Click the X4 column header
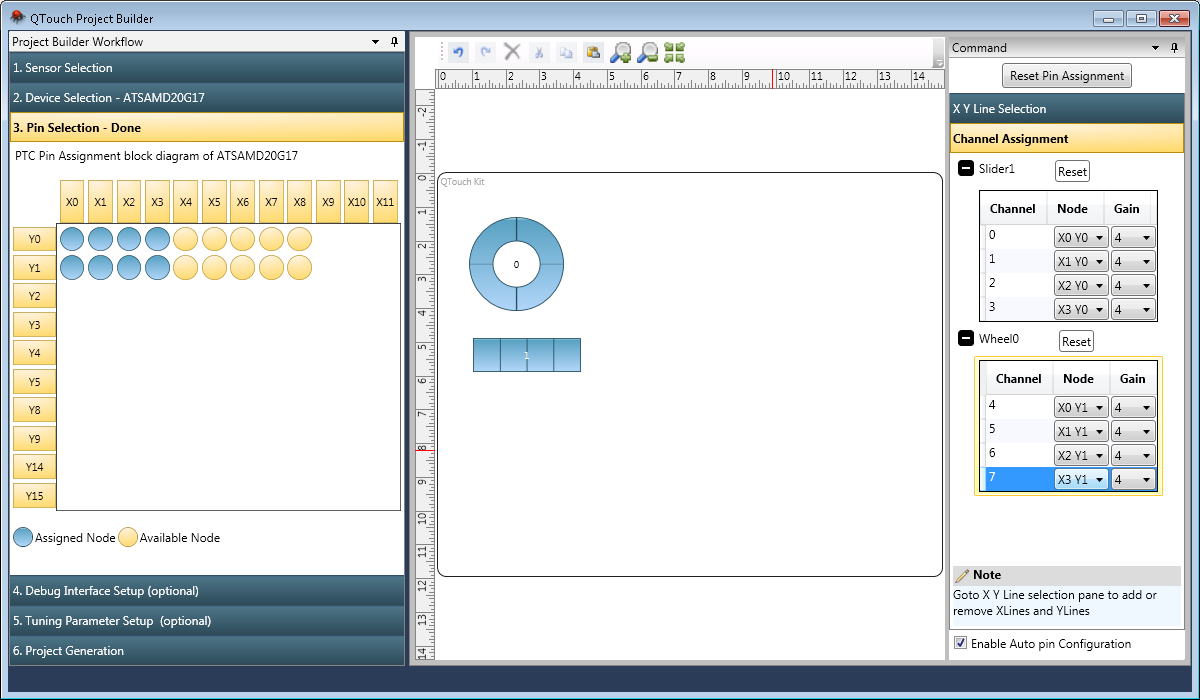Viewport: 1200px width, 700px height. (186, 202)
